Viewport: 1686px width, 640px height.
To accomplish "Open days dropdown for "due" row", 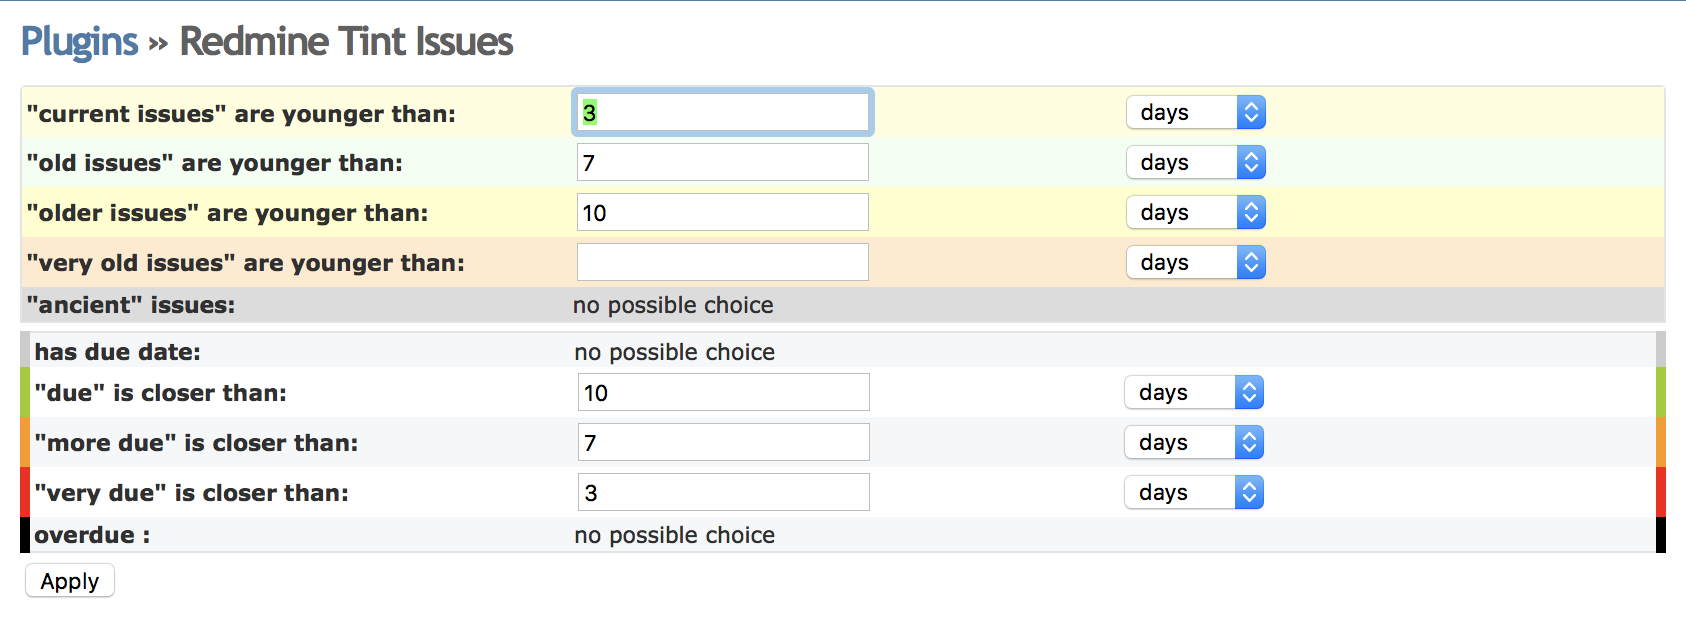I will [1194, 392].
